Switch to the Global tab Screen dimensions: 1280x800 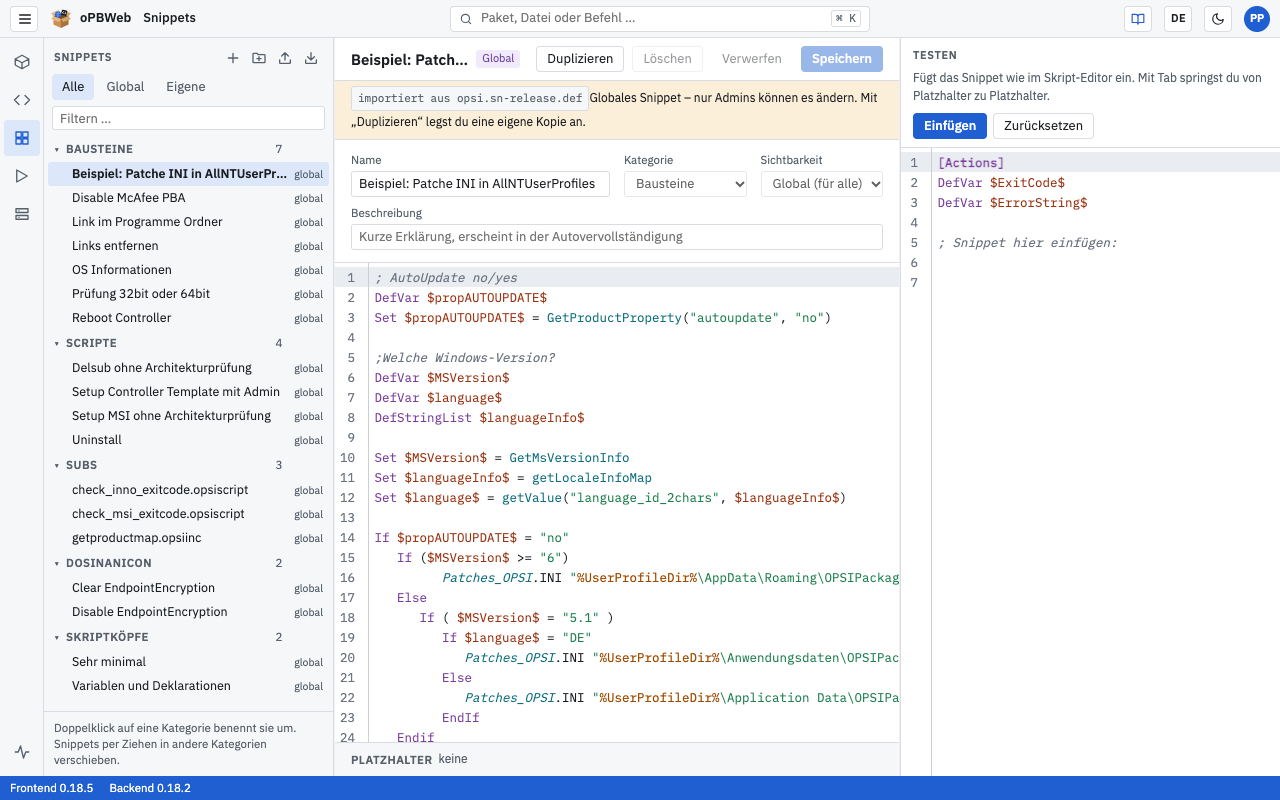pyautogui.click(x=125, y=87)
